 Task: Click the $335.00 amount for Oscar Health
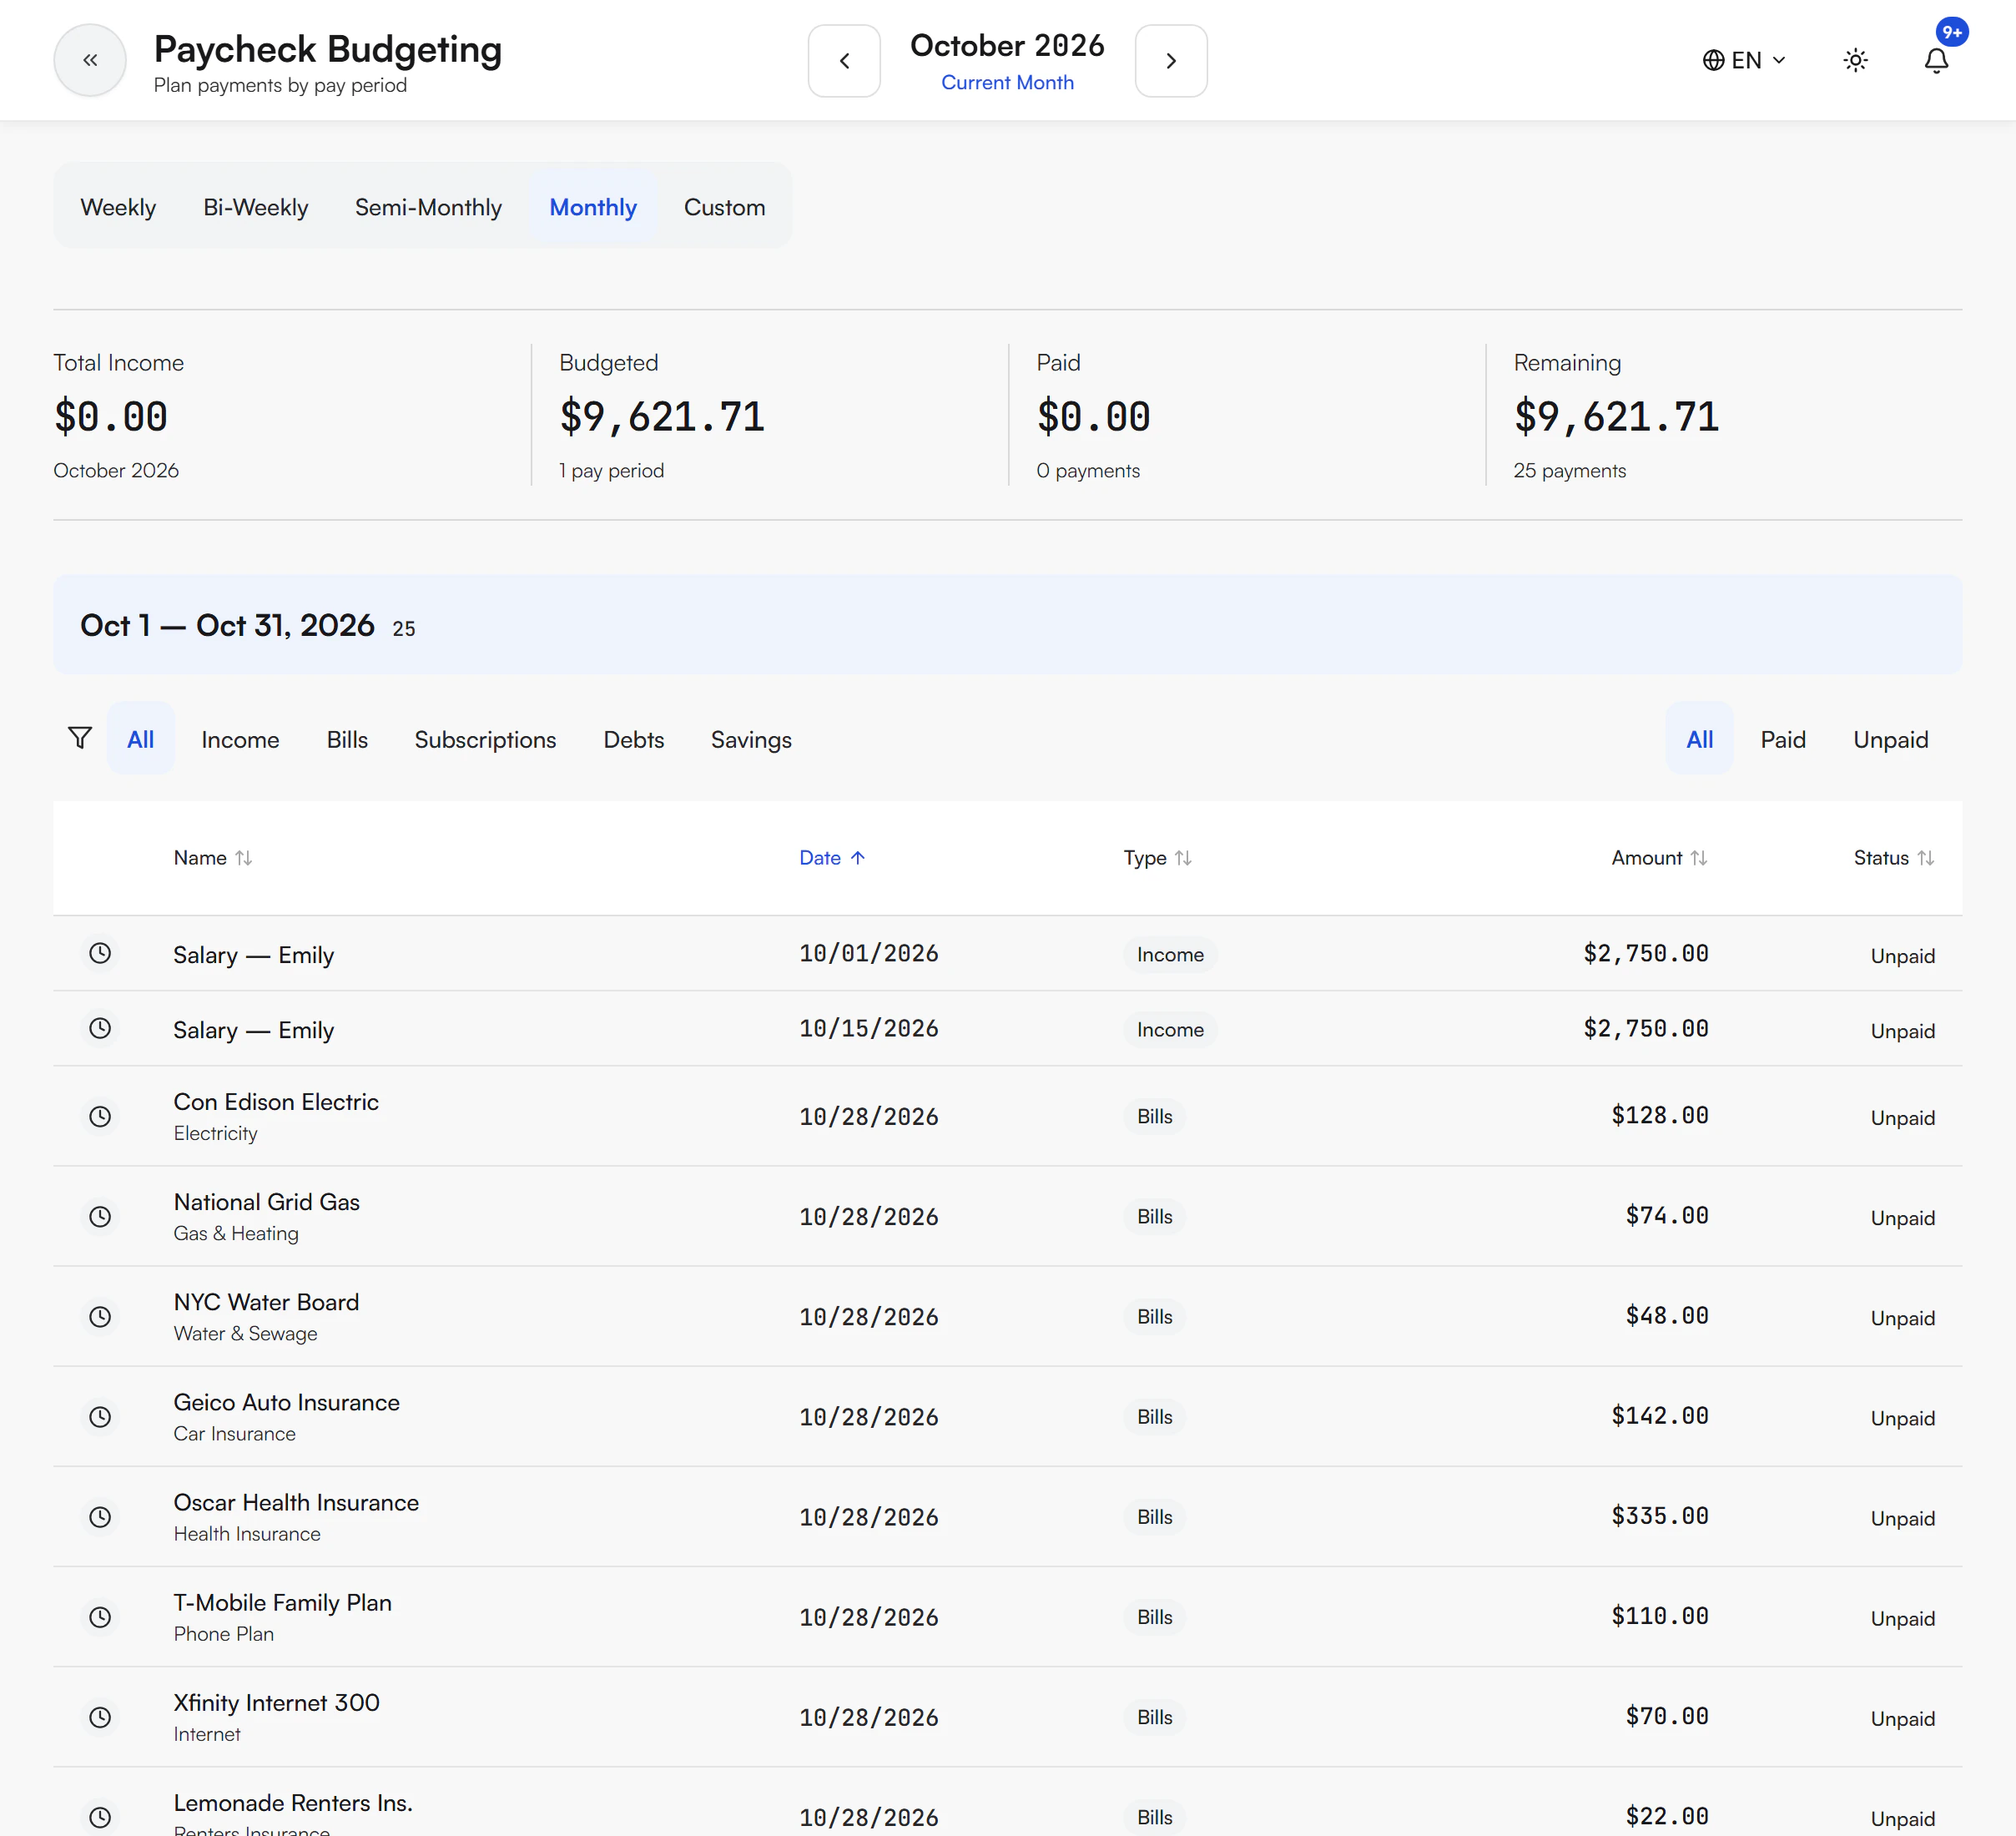(1659, 1516)
